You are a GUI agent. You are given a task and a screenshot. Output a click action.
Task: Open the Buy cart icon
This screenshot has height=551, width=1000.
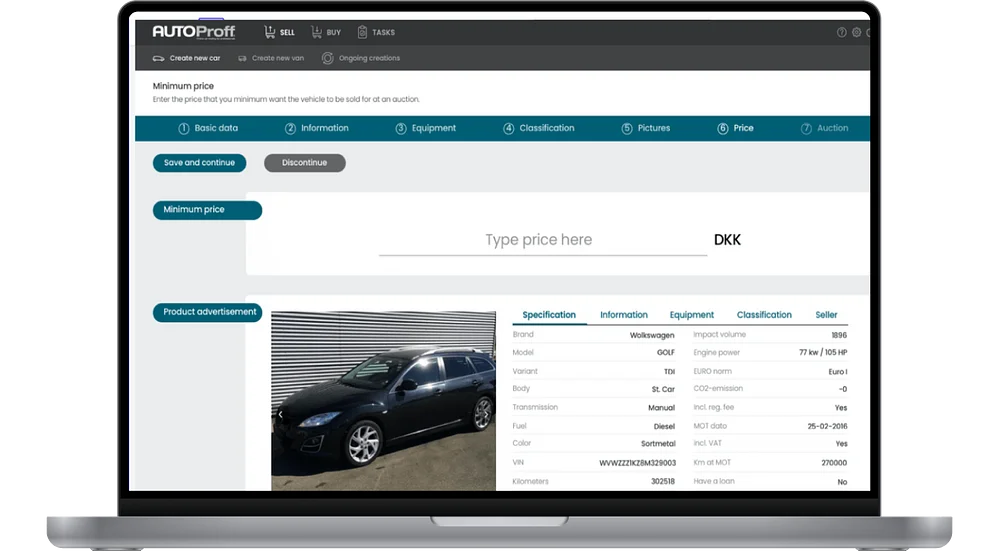316,32
